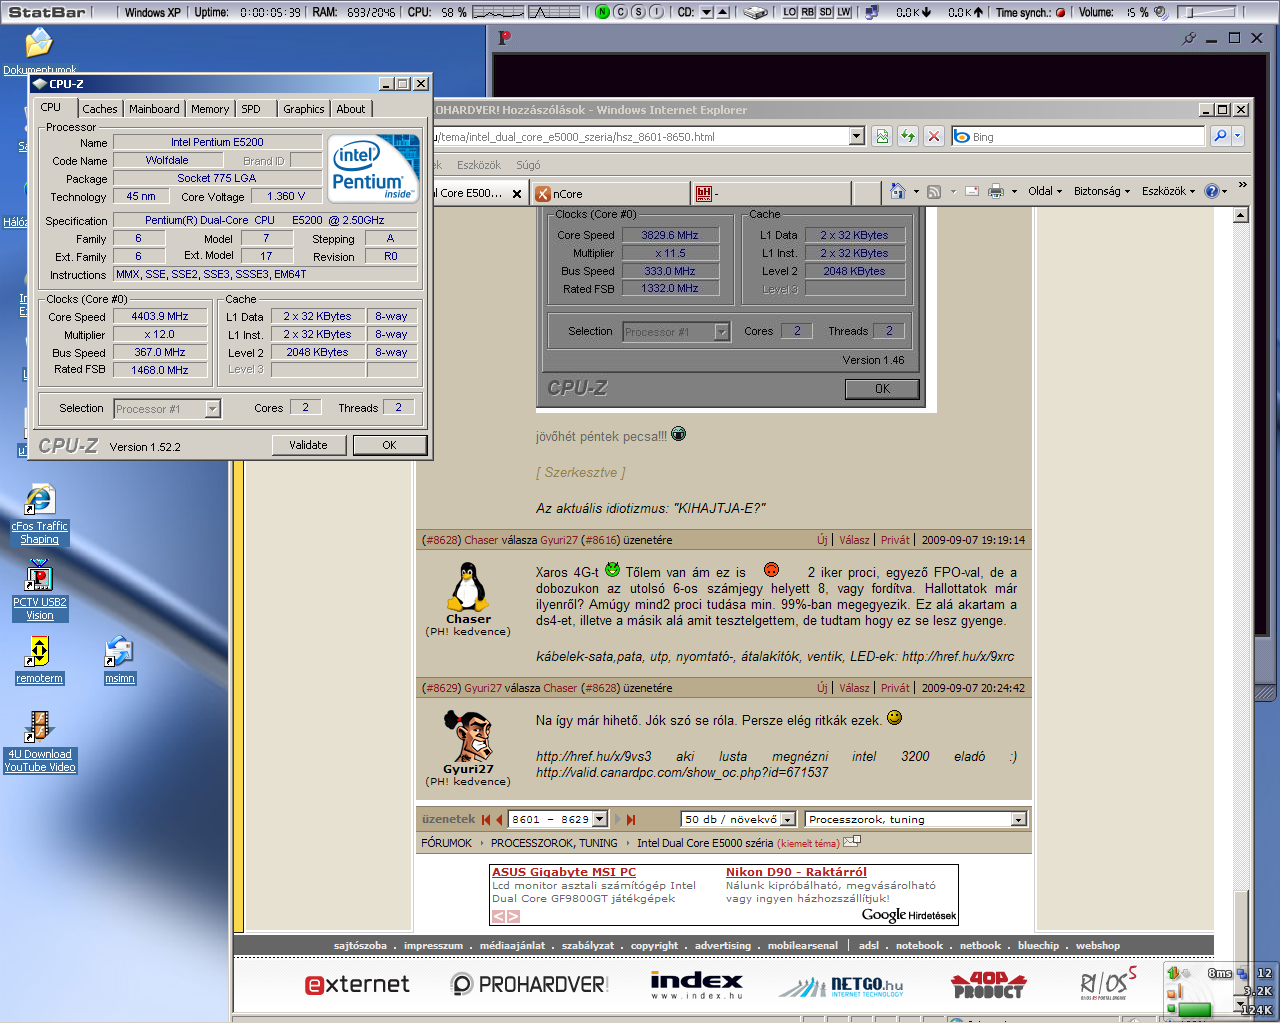Toggle the S indicator in StatBar
The width and height of the screenshot is (1280, 1024).
click(x=638, y=12)
